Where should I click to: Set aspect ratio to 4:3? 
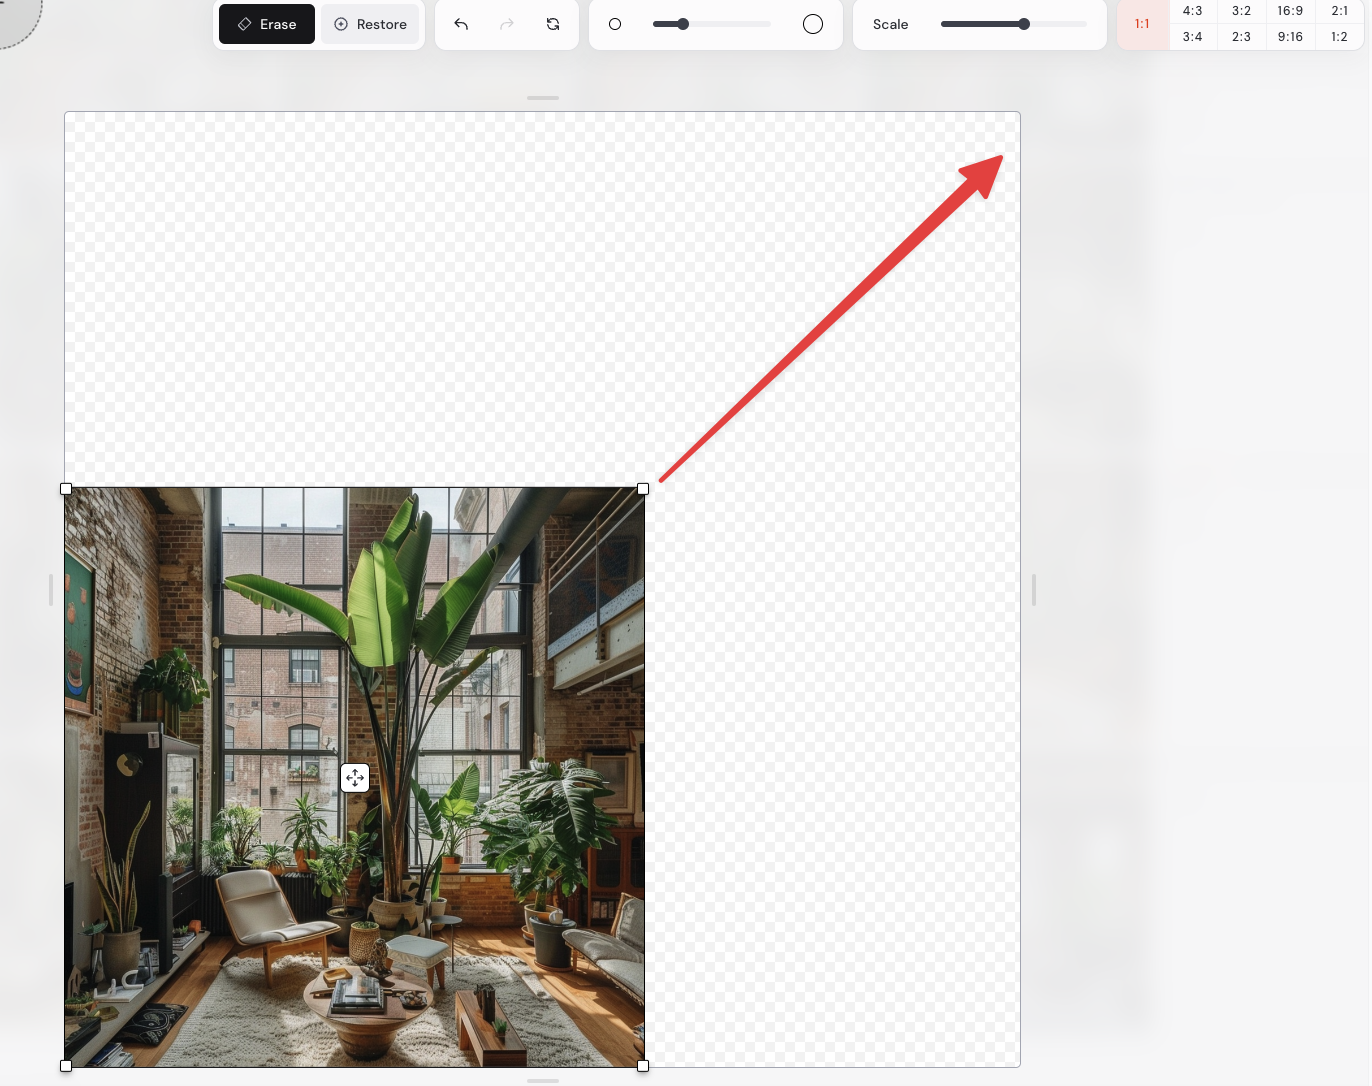click(1192, 11)
